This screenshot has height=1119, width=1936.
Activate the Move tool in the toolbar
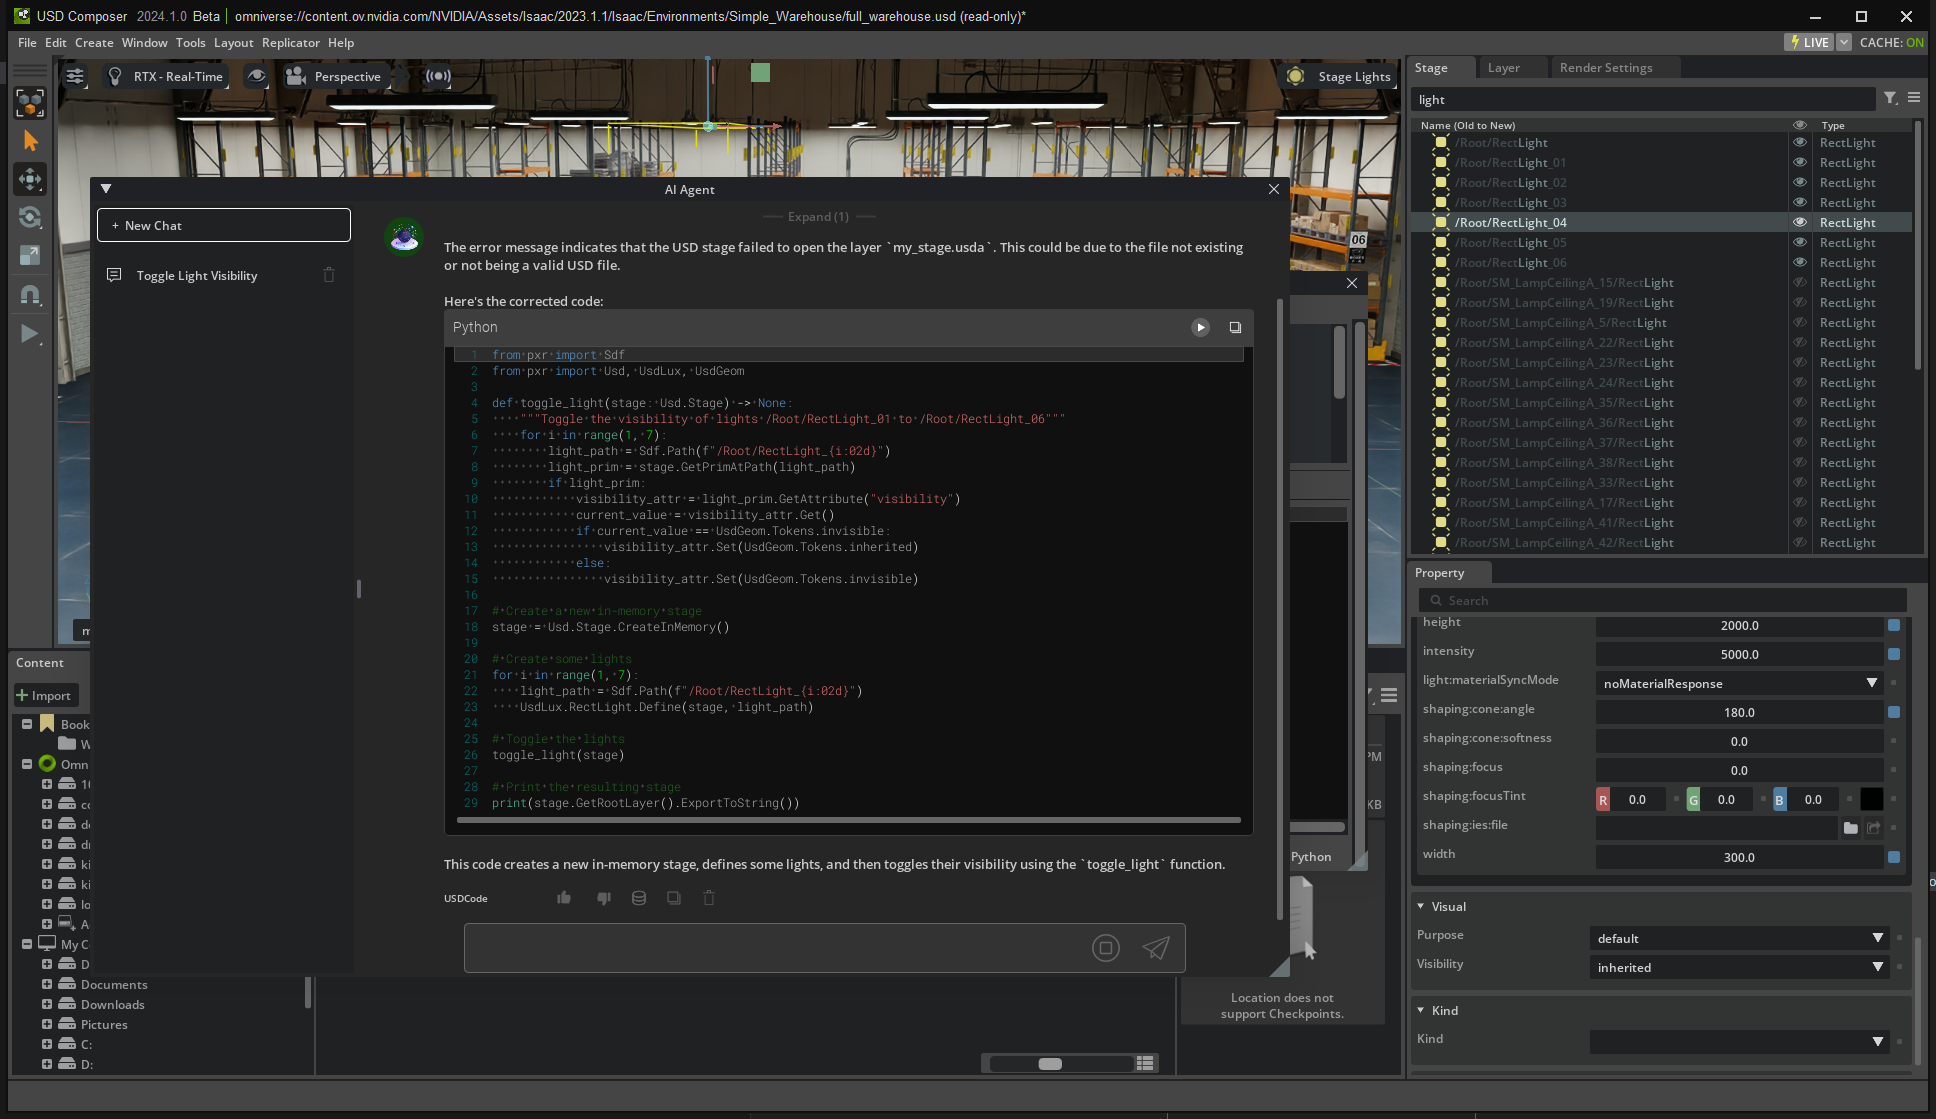(x=30, y=179)
